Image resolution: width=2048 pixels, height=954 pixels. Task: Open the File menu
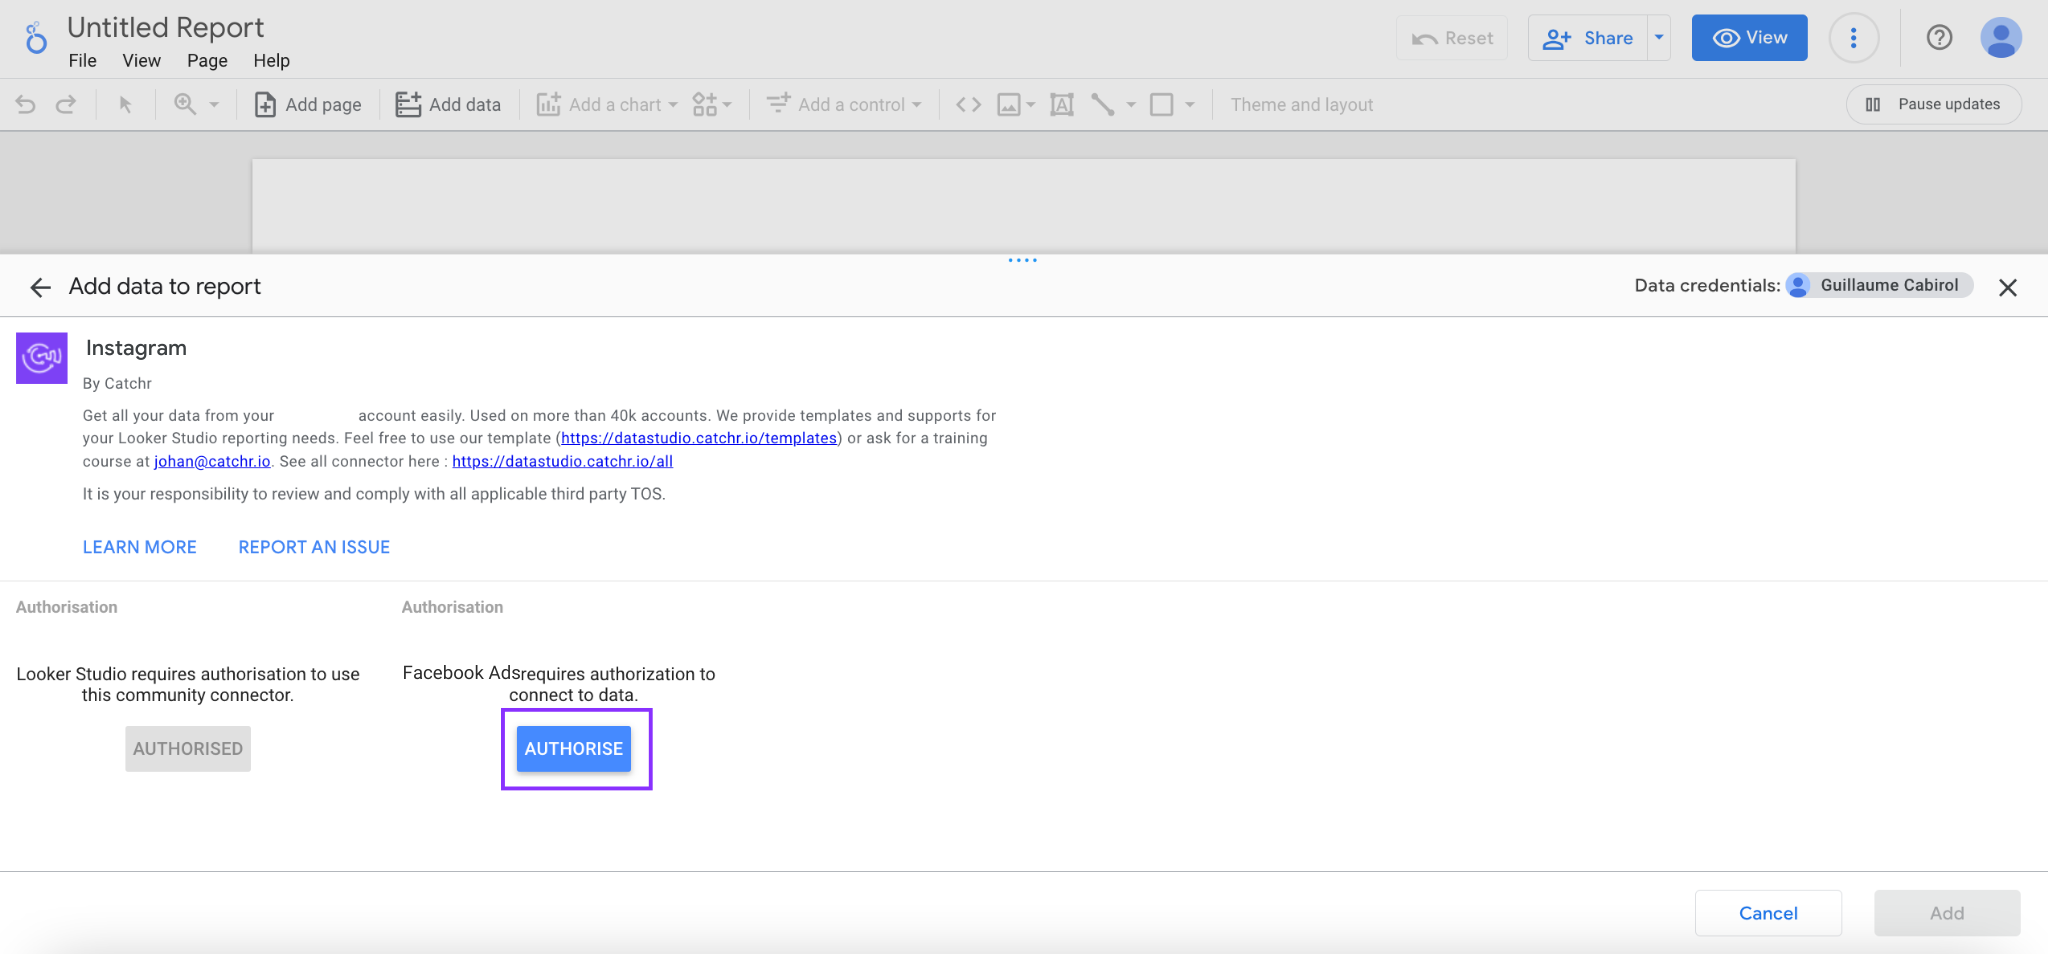[x=82, y=61]
